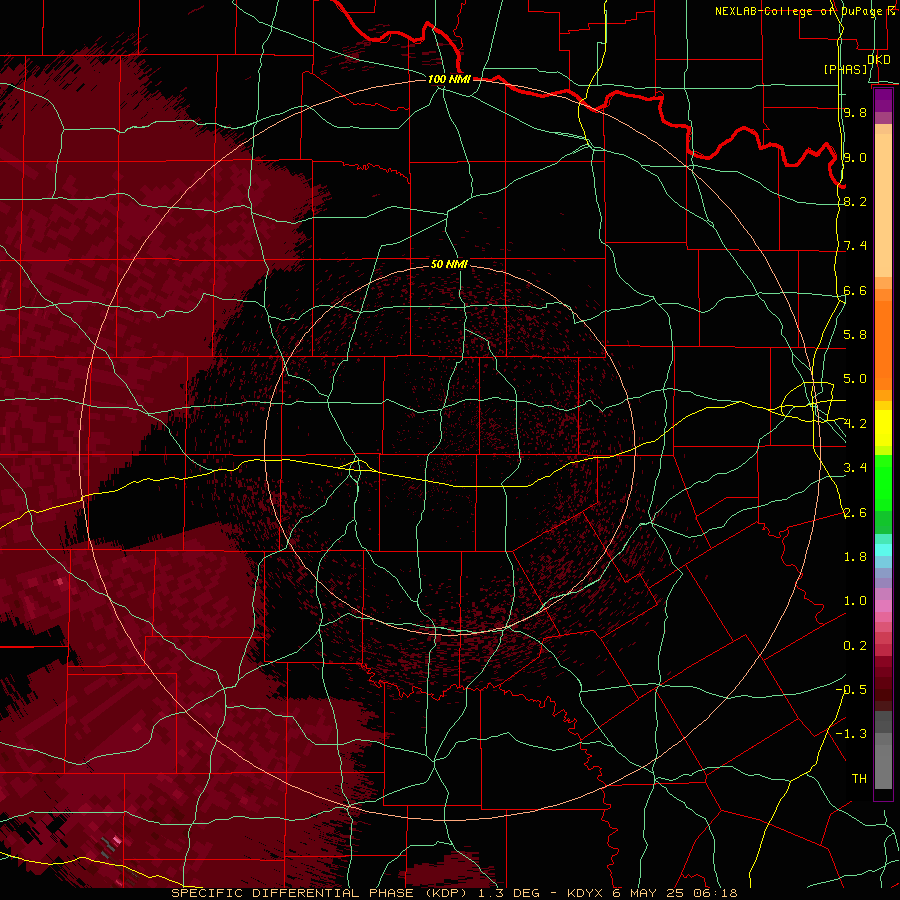The image size is (900, 900).
Task: Click the 1.0 scale value
Action: (x=855, y=601)
